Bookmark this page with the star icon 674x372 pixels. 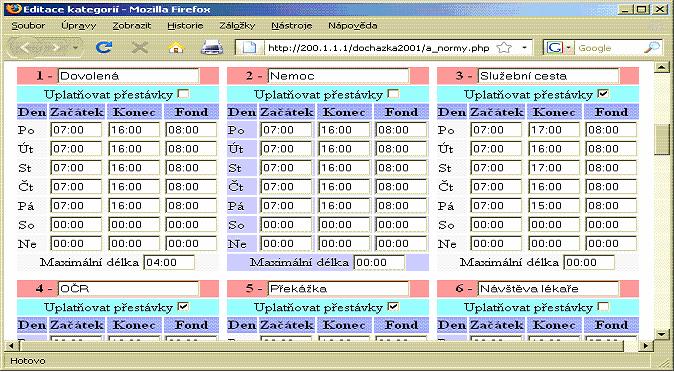(x=504, y=48)
